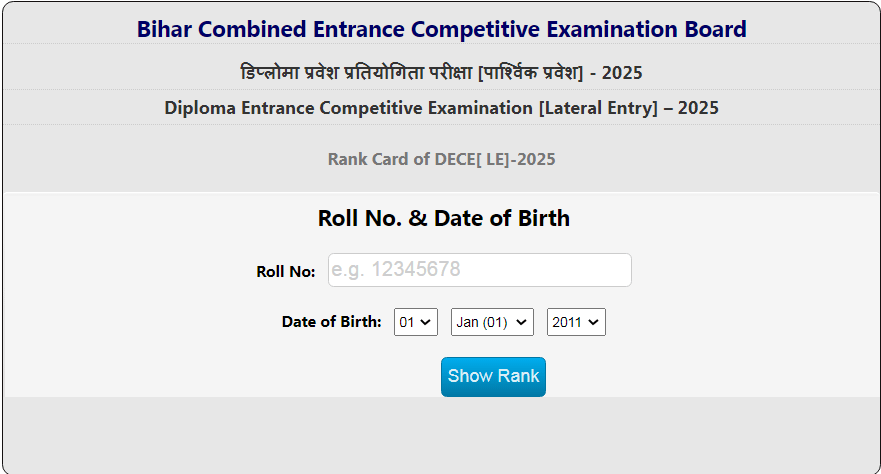Click the Bihar Combined Entrance Competitive Examination Board heading
The height and width of the screenshot is (474, 881).
tap(441, 29)
